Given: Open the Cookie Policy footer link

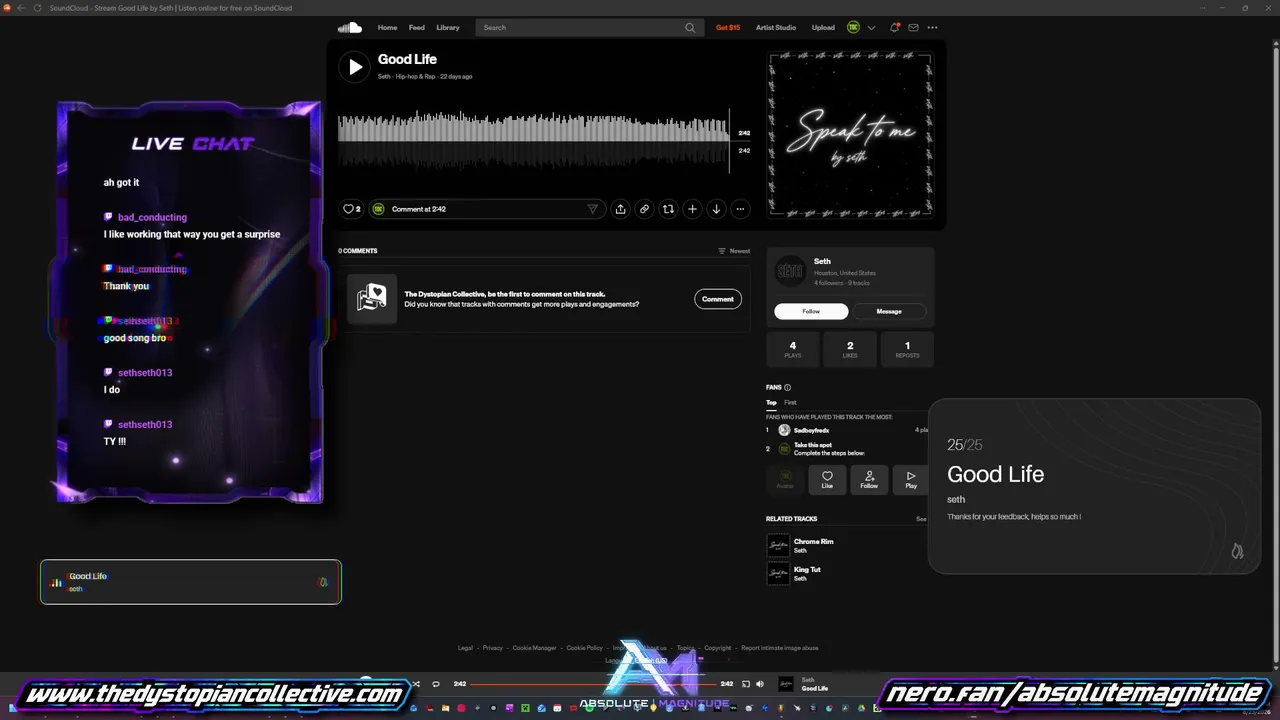Looking at the screenshot, I should (x=585, y=648).
